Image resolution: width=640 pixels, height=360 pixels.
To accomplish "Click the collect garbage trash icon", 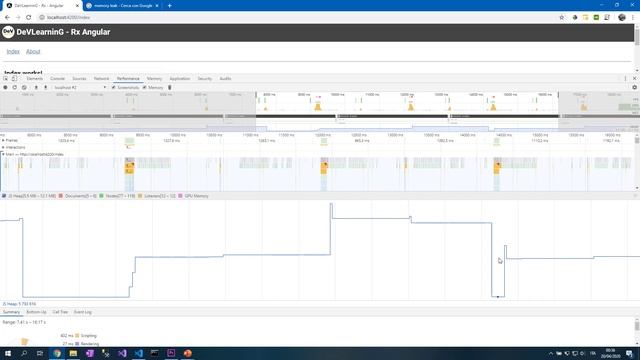I will pos(170,87).
